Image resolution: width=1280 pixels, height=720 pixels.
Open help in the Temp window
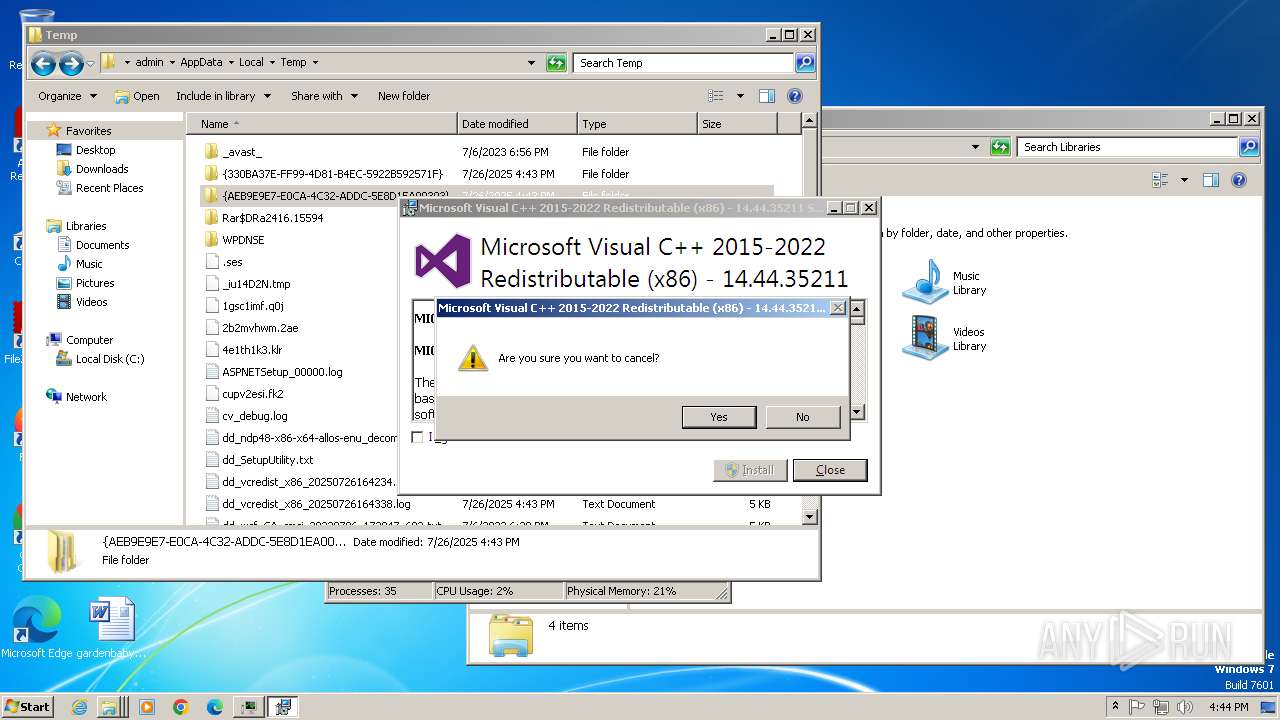pos(795,96)
